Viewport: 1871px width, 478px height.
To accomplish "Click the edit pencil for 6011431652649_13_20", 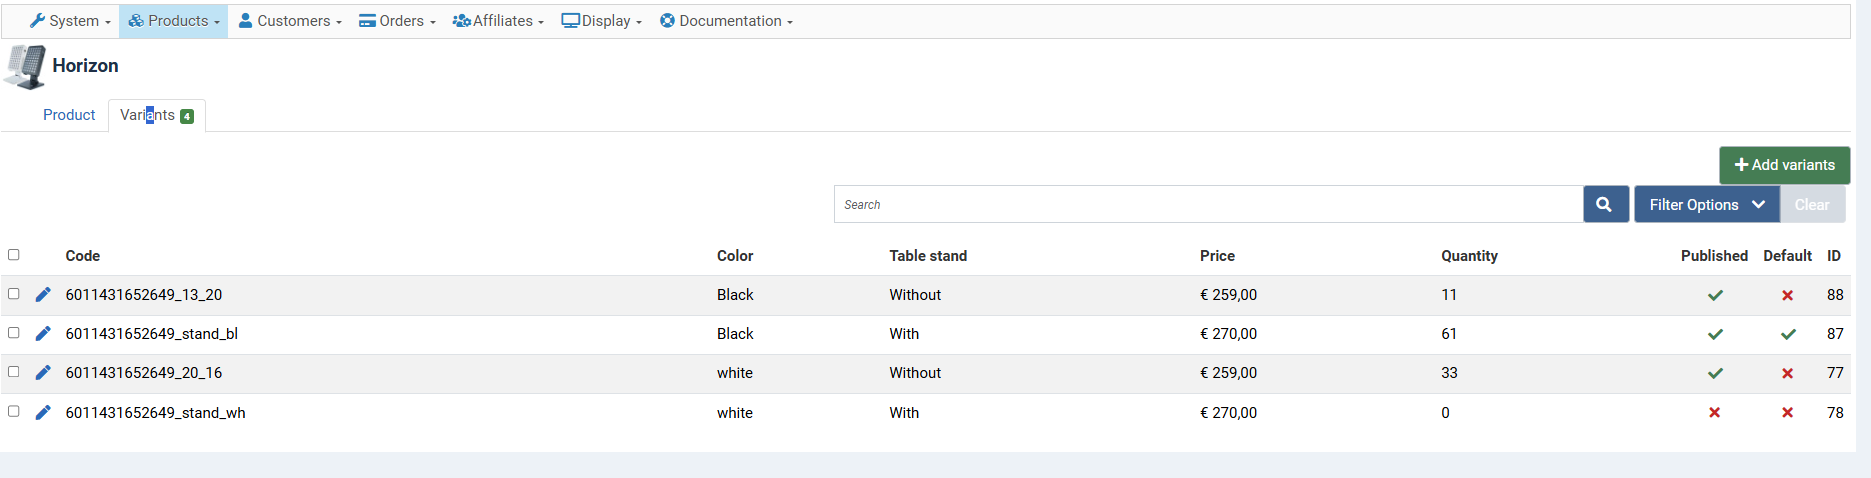I will pos(43,294).
